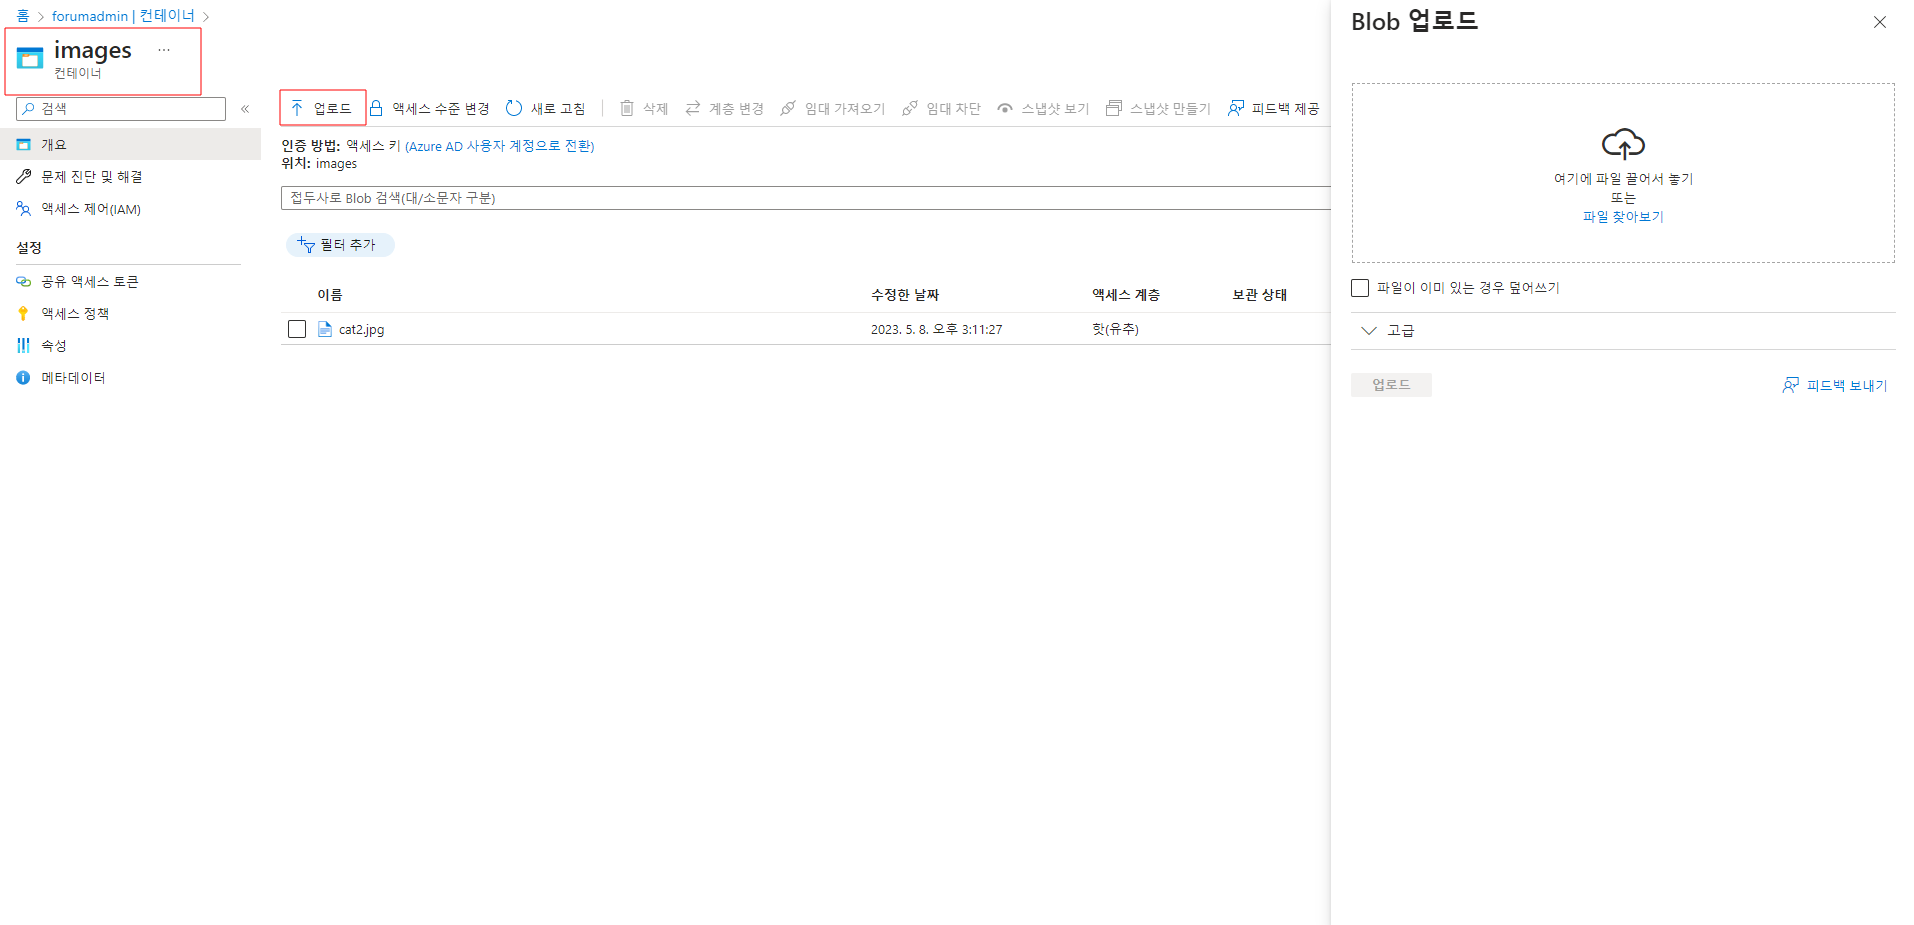Open the images container ellipsis menu

(x=164, y=50)
